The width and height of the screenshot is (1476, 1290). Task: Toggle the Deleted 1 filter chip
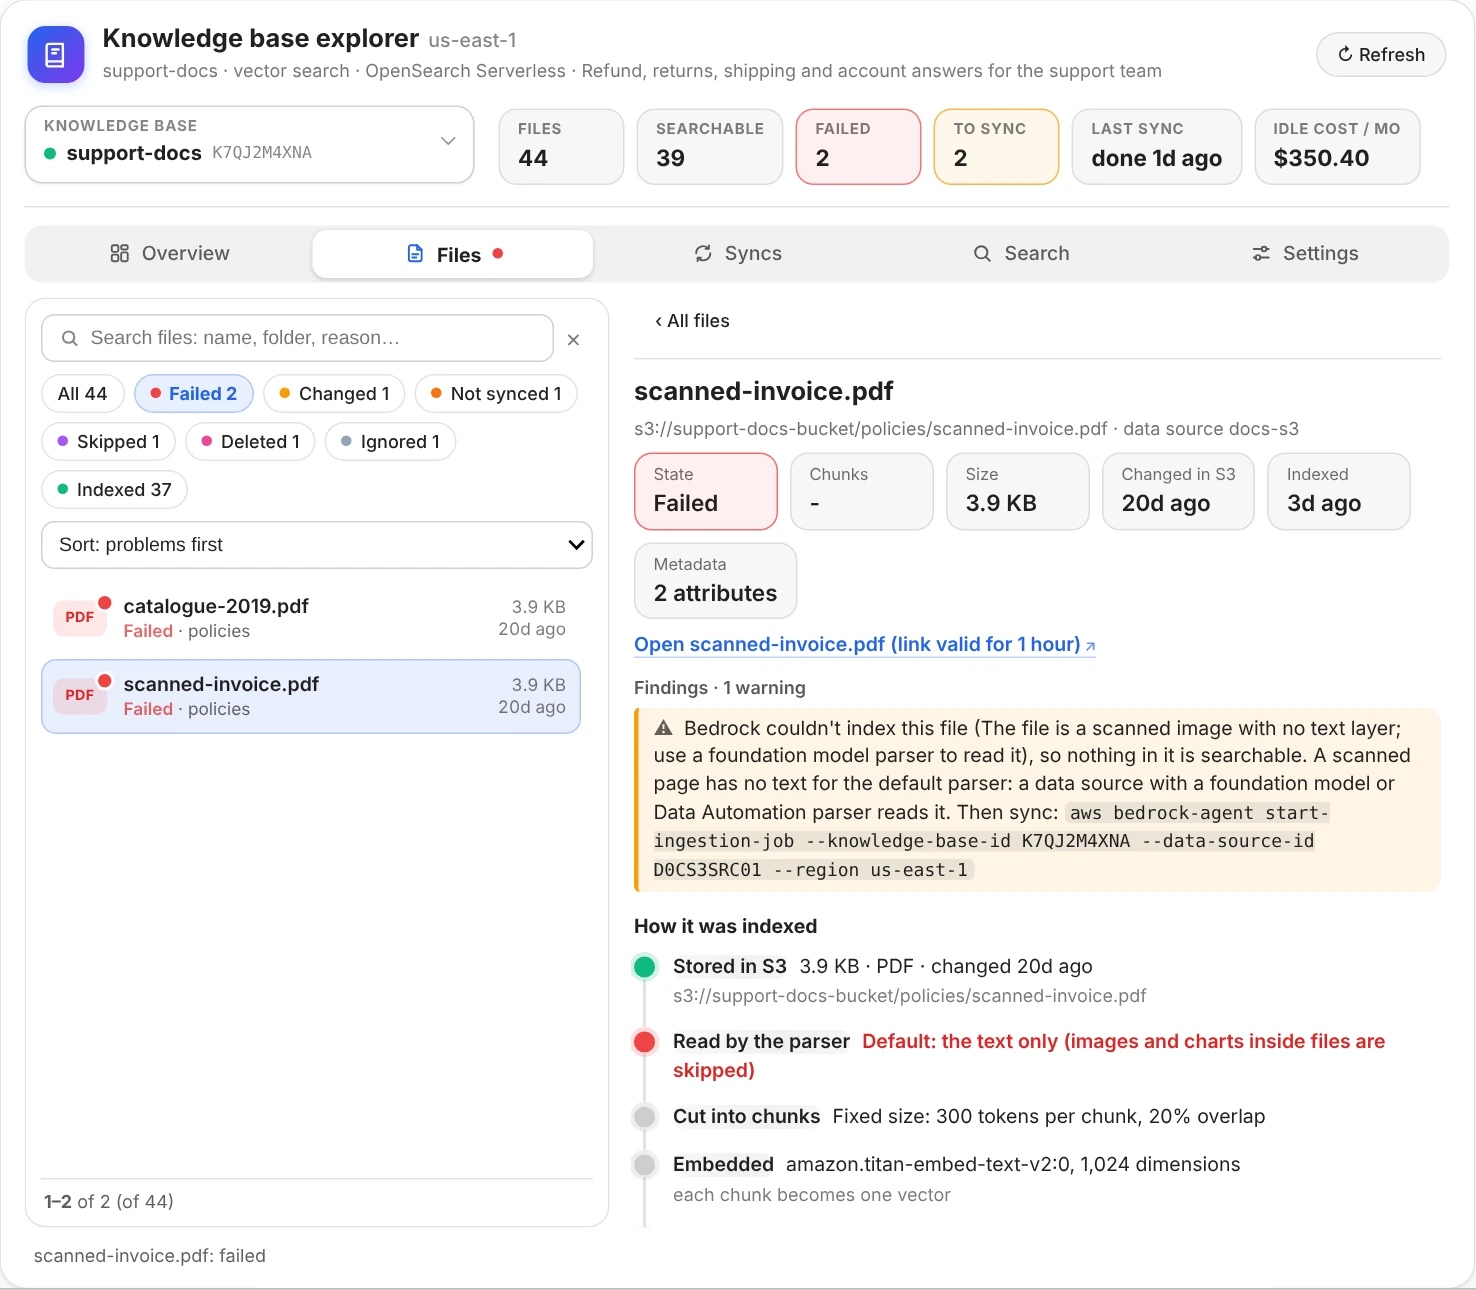[x=250, y=442]
